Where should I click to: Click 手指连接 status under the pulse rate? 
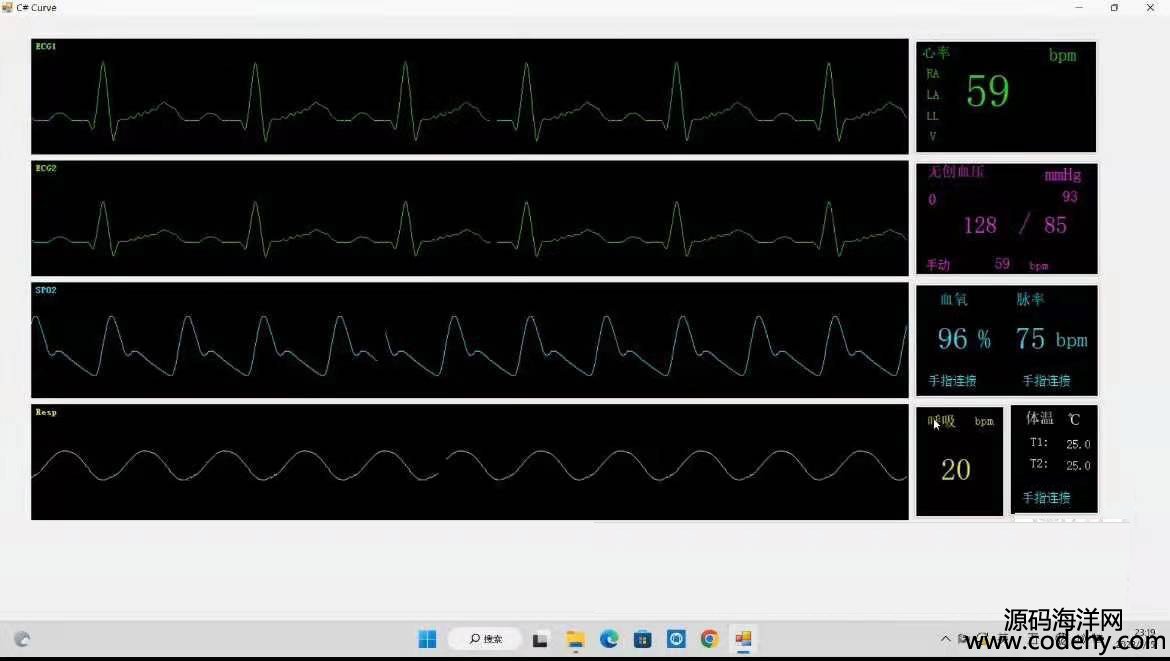pyautogui.click(x=1046, y=380)
